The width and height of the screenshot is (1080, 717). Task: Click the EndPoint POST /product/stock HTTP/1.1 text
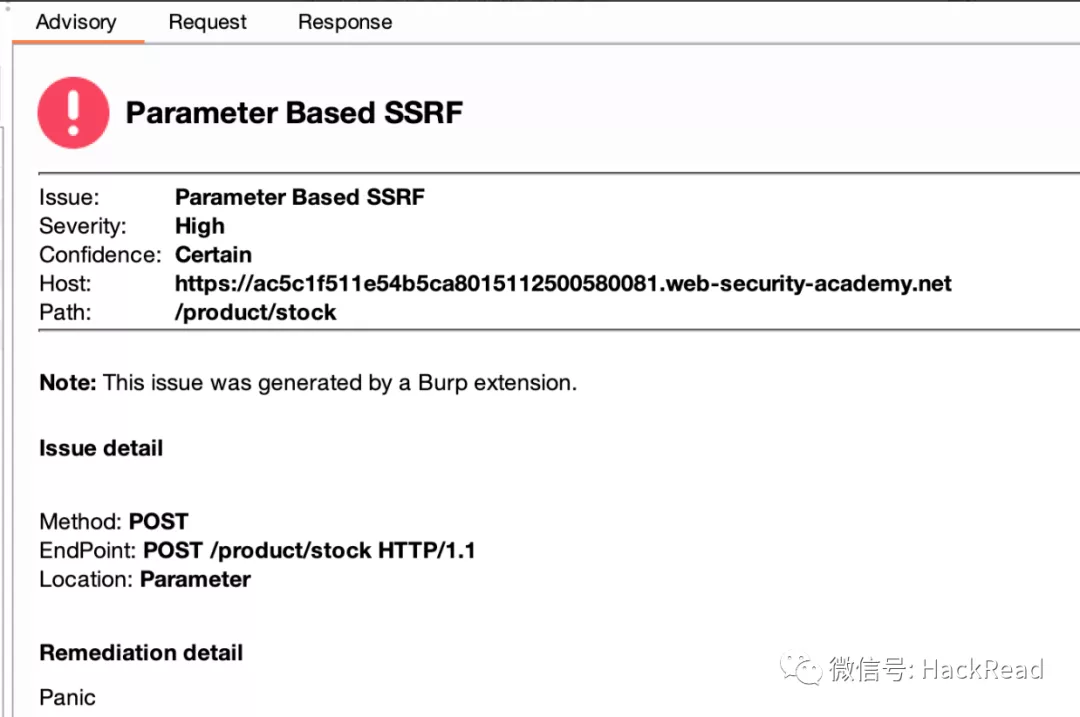(x=257, y=550)
